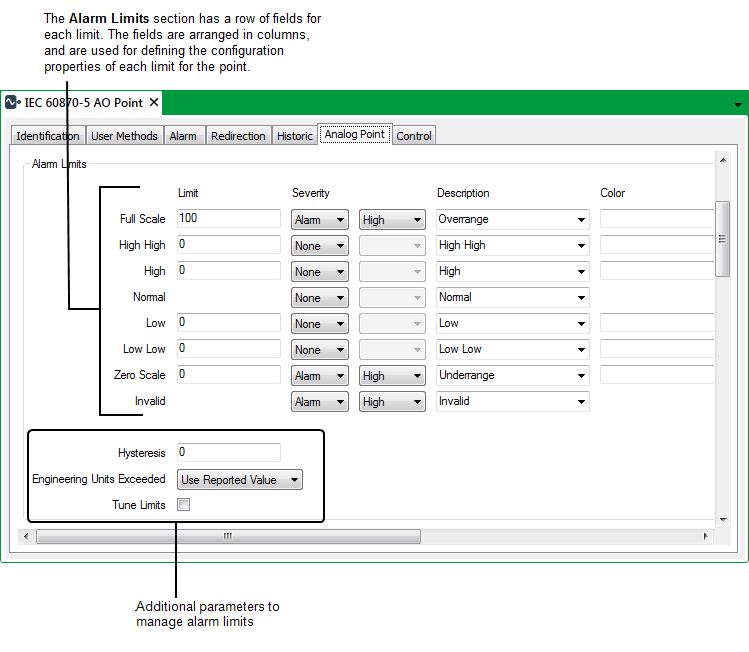Click the Full Scale color field

coord(657,219)
